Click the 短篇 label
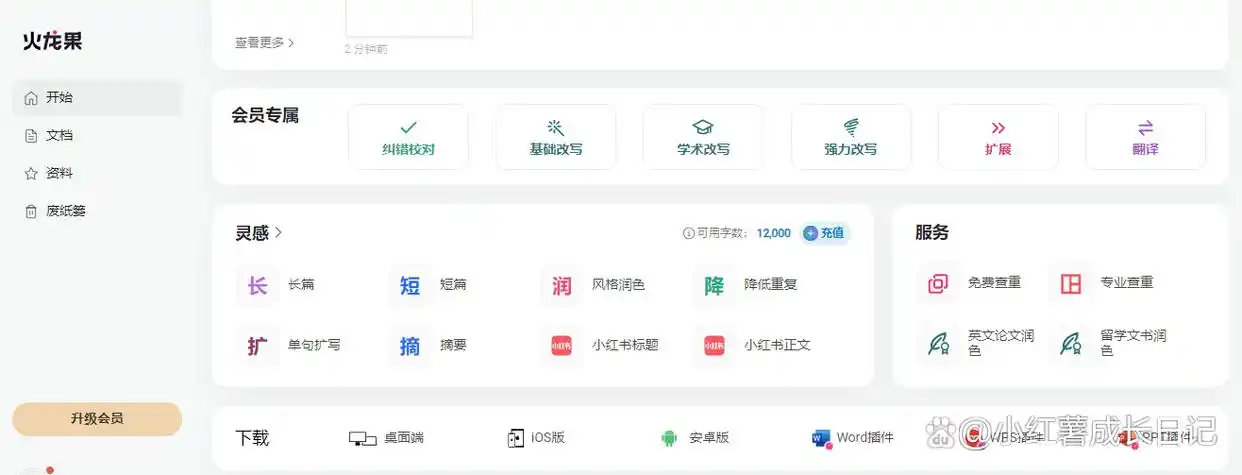 click(453, 285)
